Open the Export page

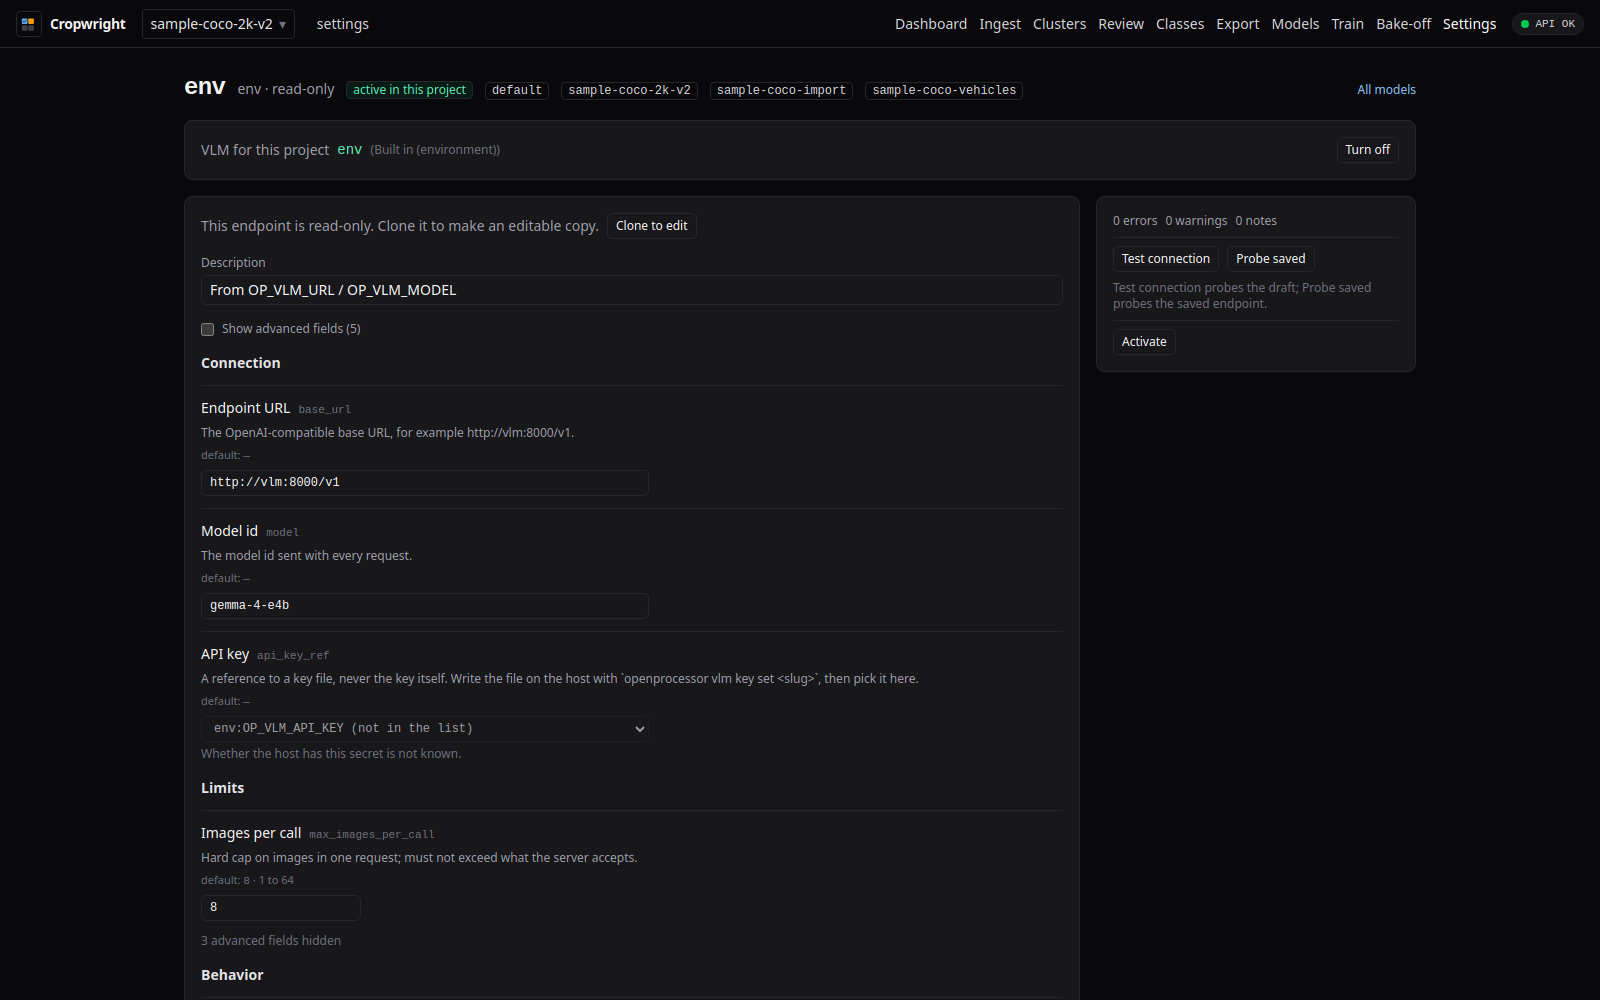point(1238,24)
